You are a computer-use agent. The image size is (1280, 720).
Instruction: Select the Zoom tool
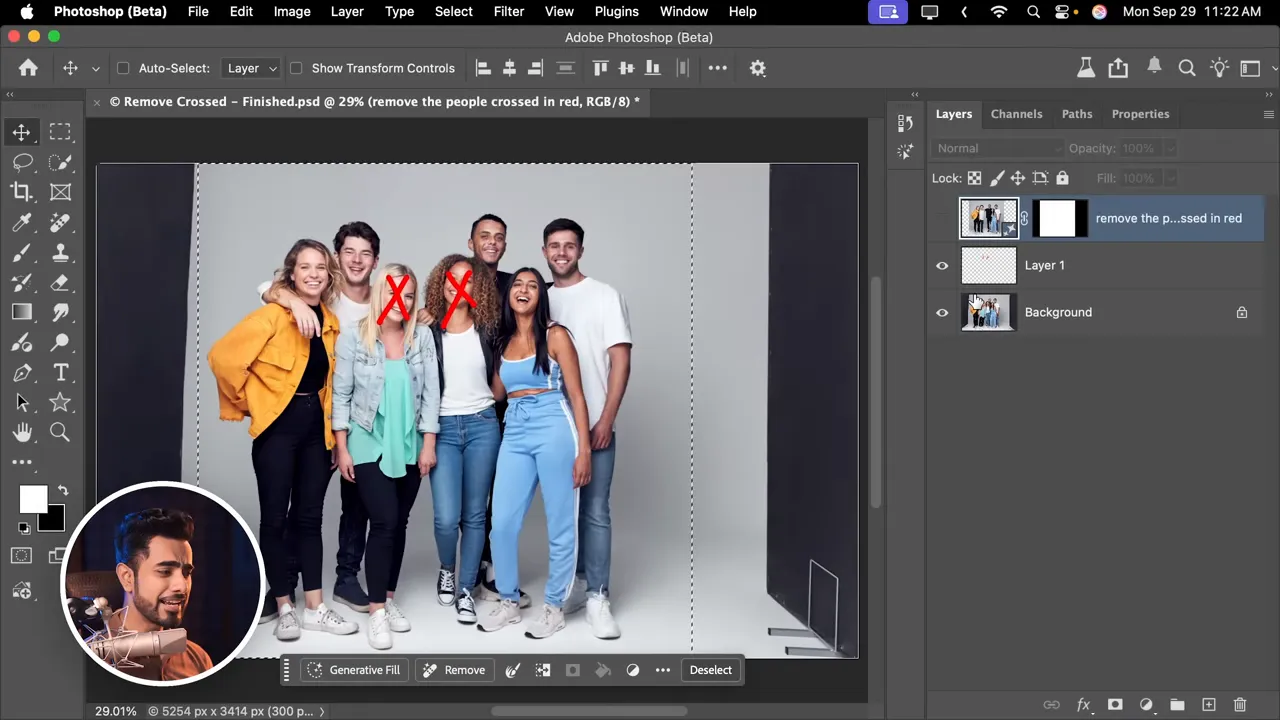(x=60, y=432)
